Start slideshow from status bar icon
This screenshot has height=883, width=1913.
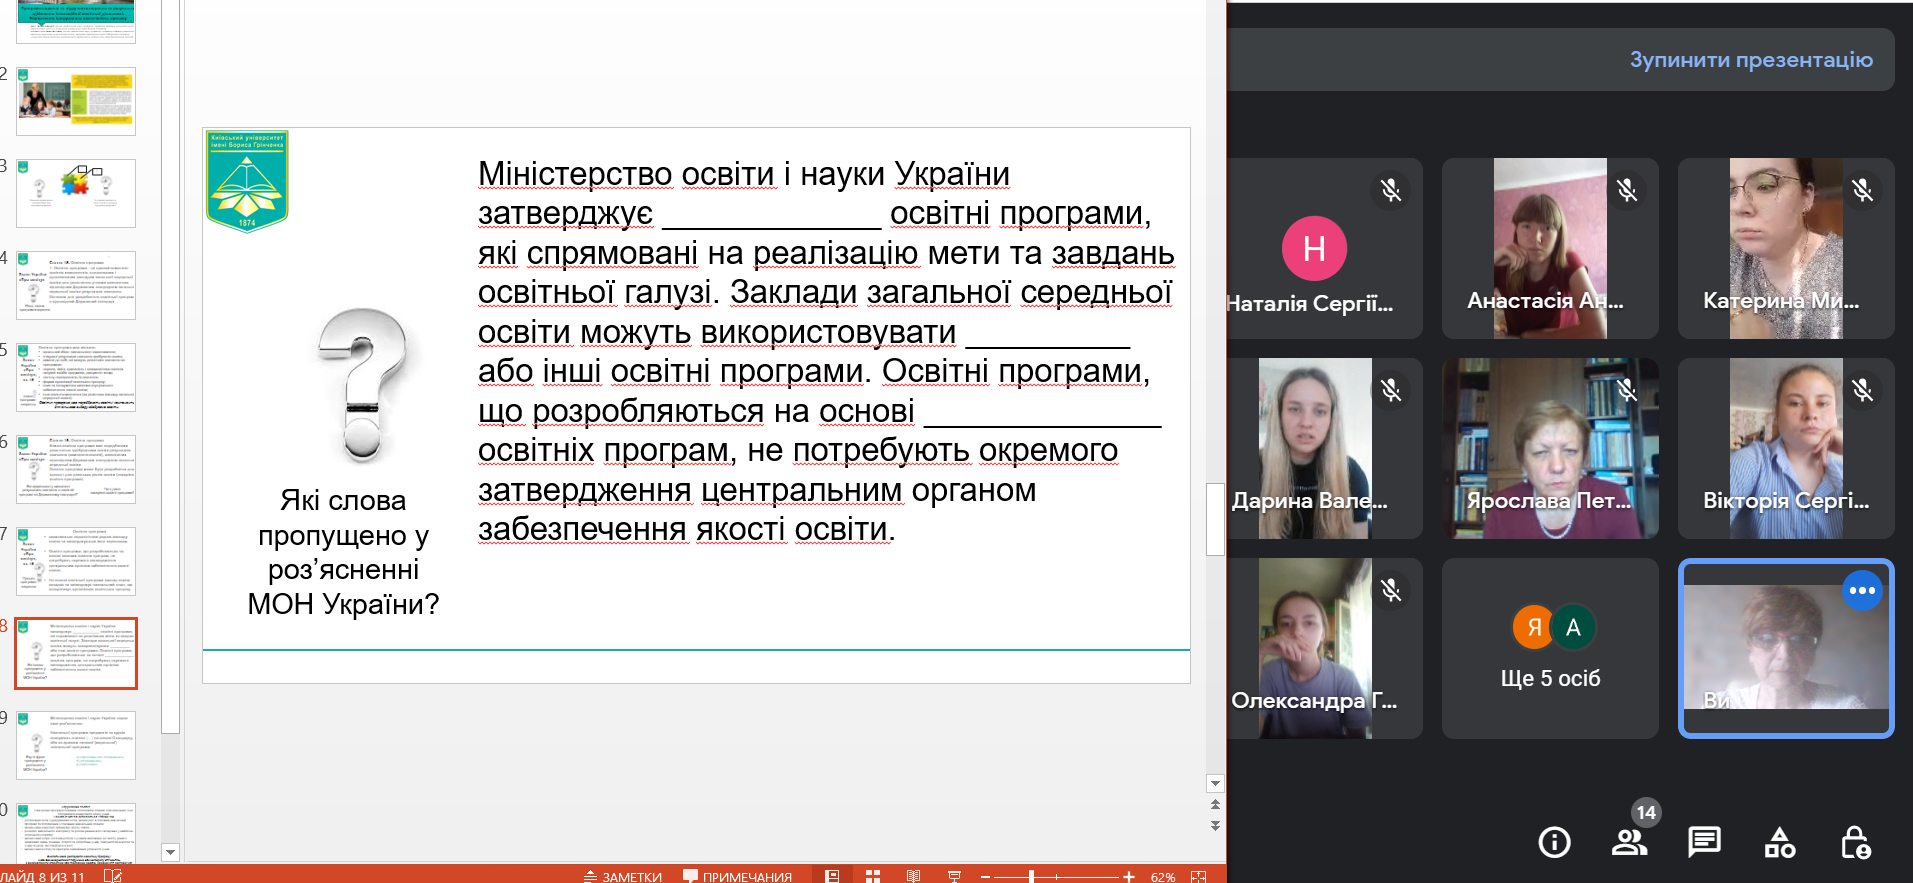click(954, 876)
